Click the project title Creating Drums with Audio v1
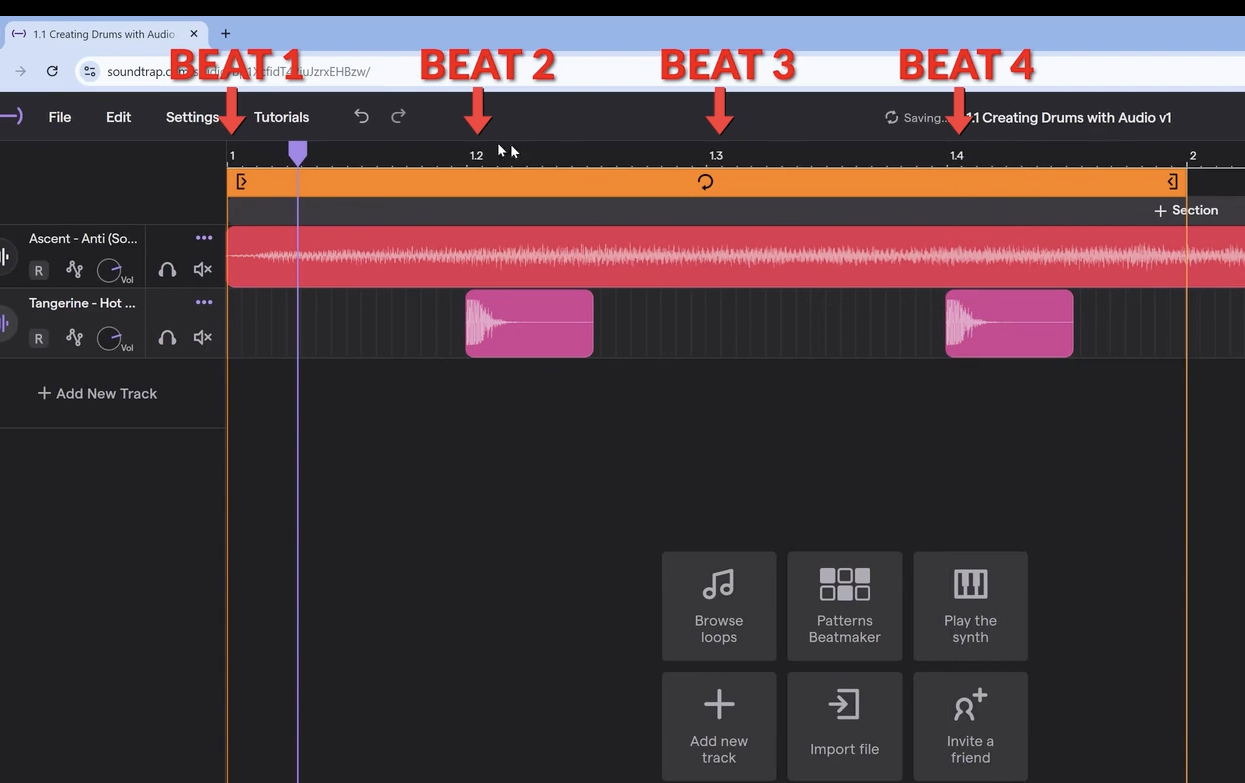1245x783 pixels. click(1069, 118)
